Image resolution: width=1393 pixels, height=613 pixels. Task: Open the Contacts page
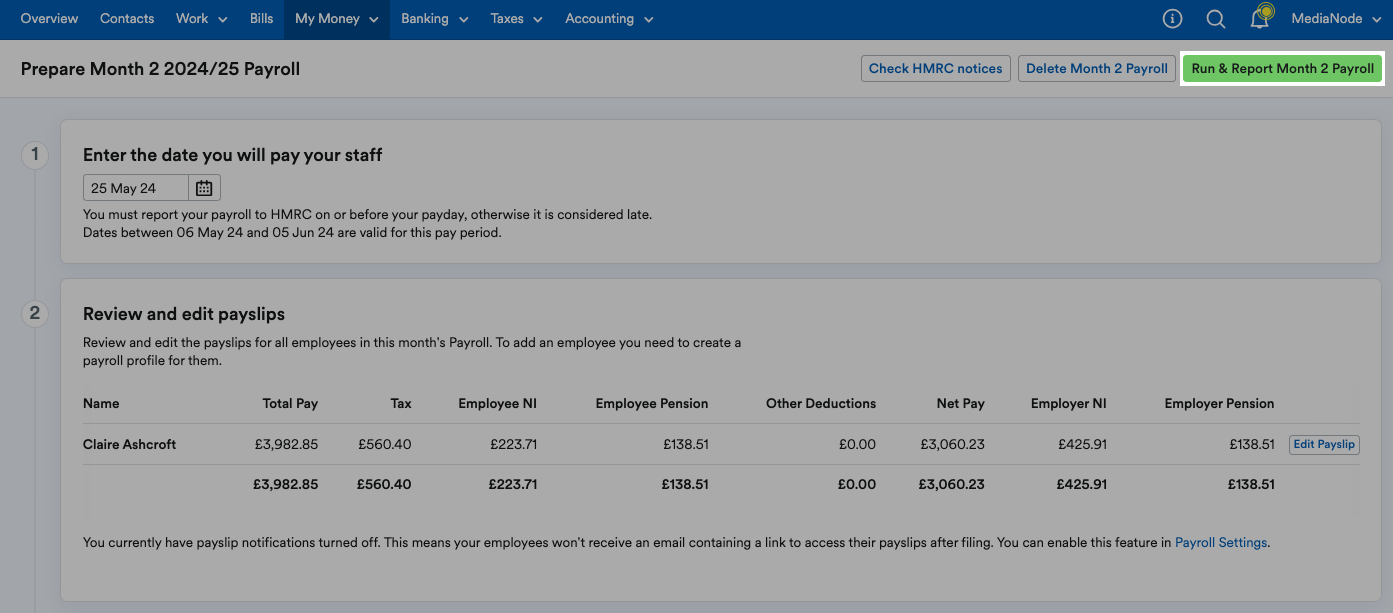(x=127, y=19)
